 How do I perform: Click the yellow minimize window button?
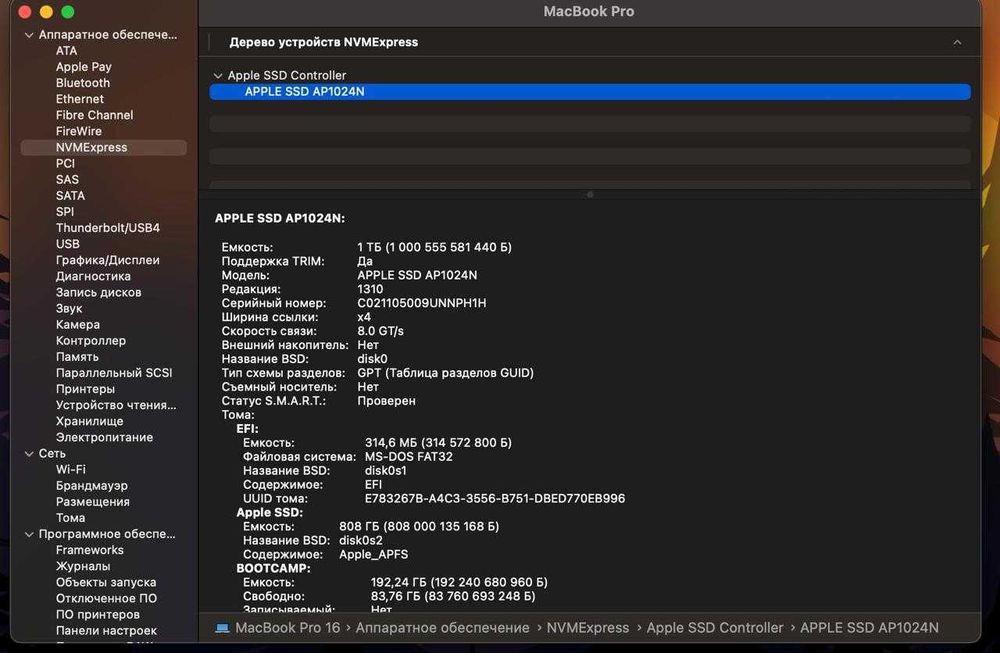tap(46, 11)
